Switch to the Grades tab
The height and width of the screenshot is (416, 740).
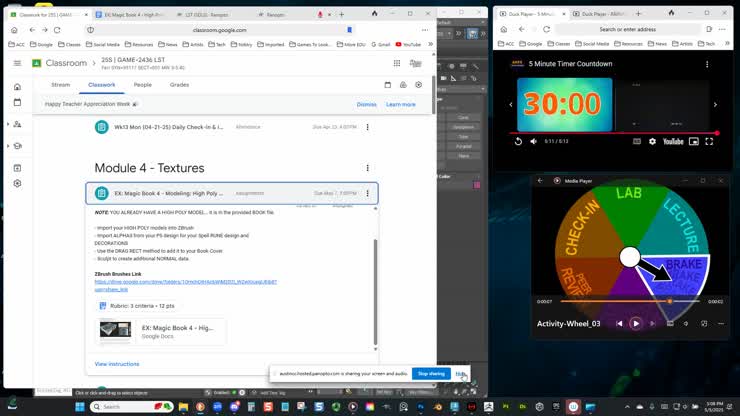click(179, 85)
